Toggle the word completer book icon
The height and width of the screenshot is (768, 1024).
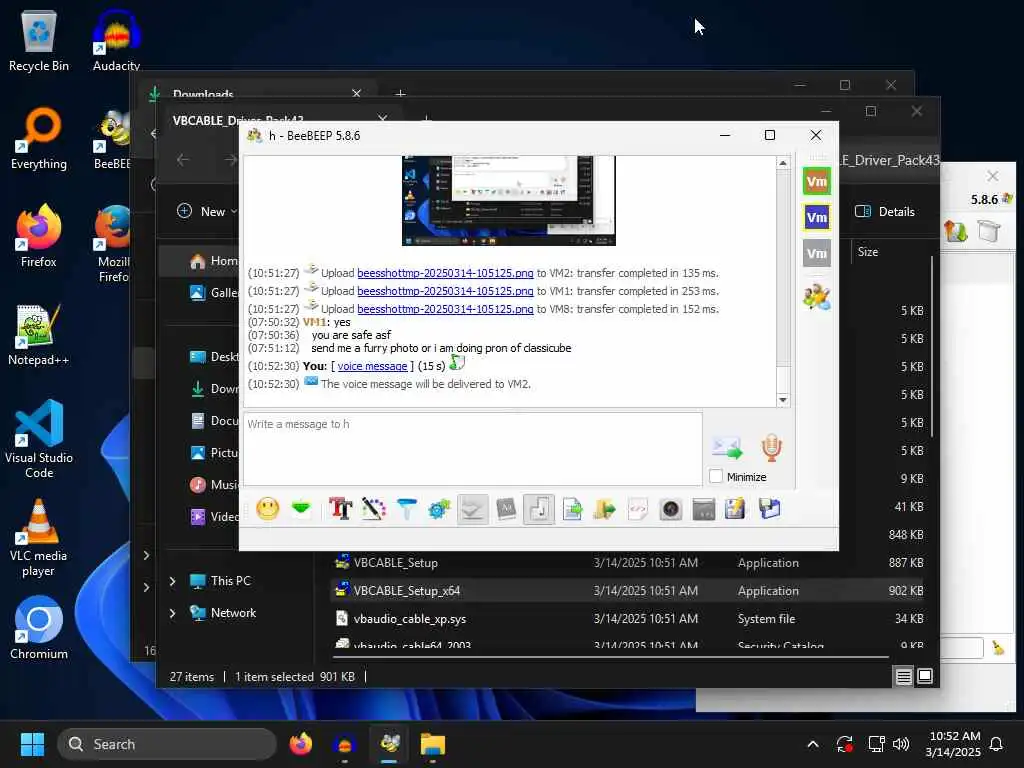click(506, 509)
